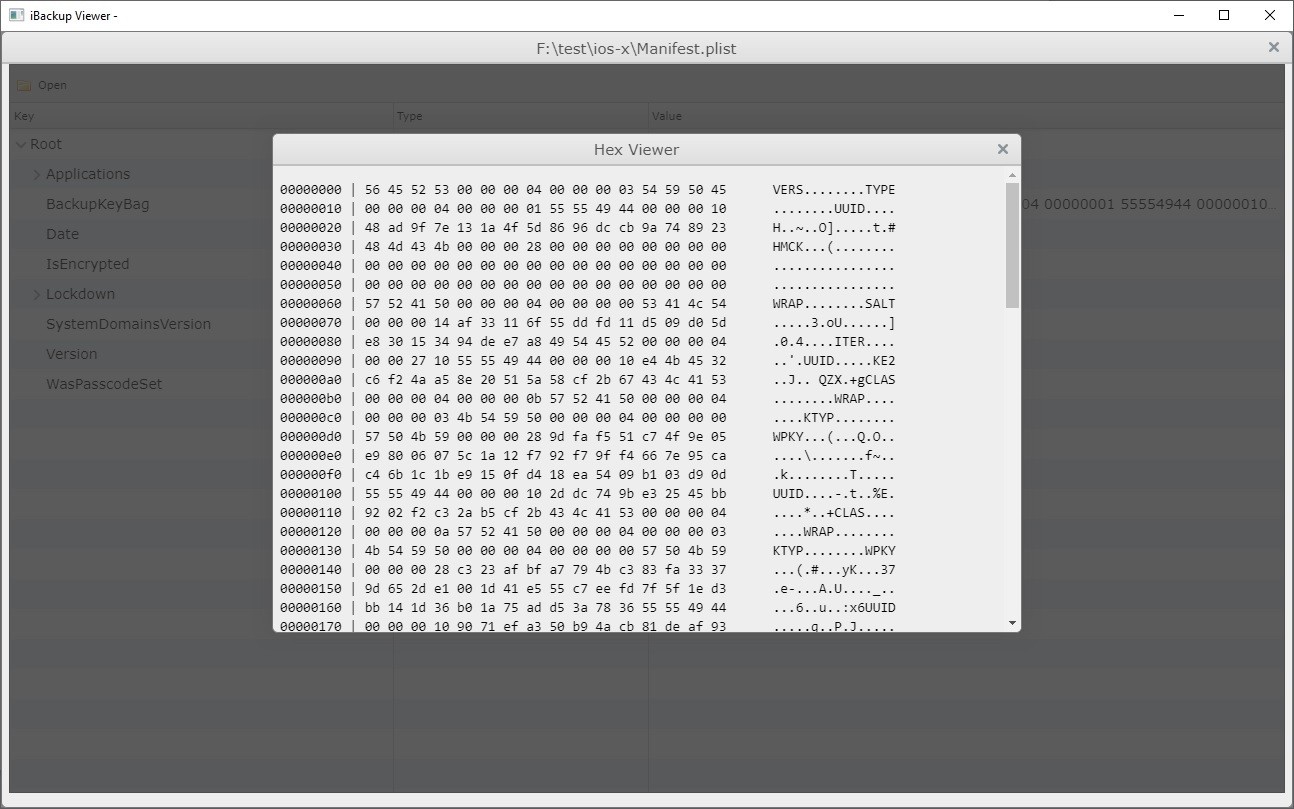Click the Value column header
This screenshot has height=809, width=1294.
click(x=666, y=116)
